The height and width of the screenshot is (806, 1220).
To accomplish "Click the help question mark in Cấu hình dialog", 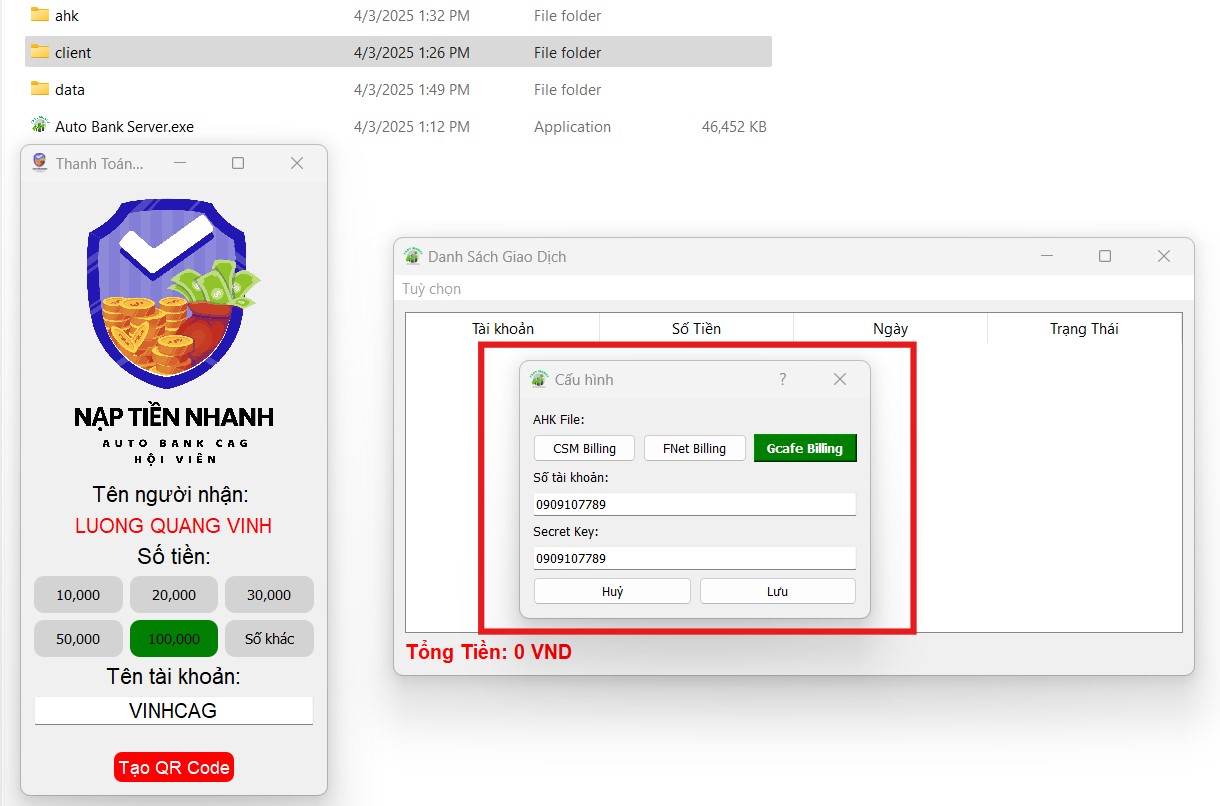I will [782, 379].
